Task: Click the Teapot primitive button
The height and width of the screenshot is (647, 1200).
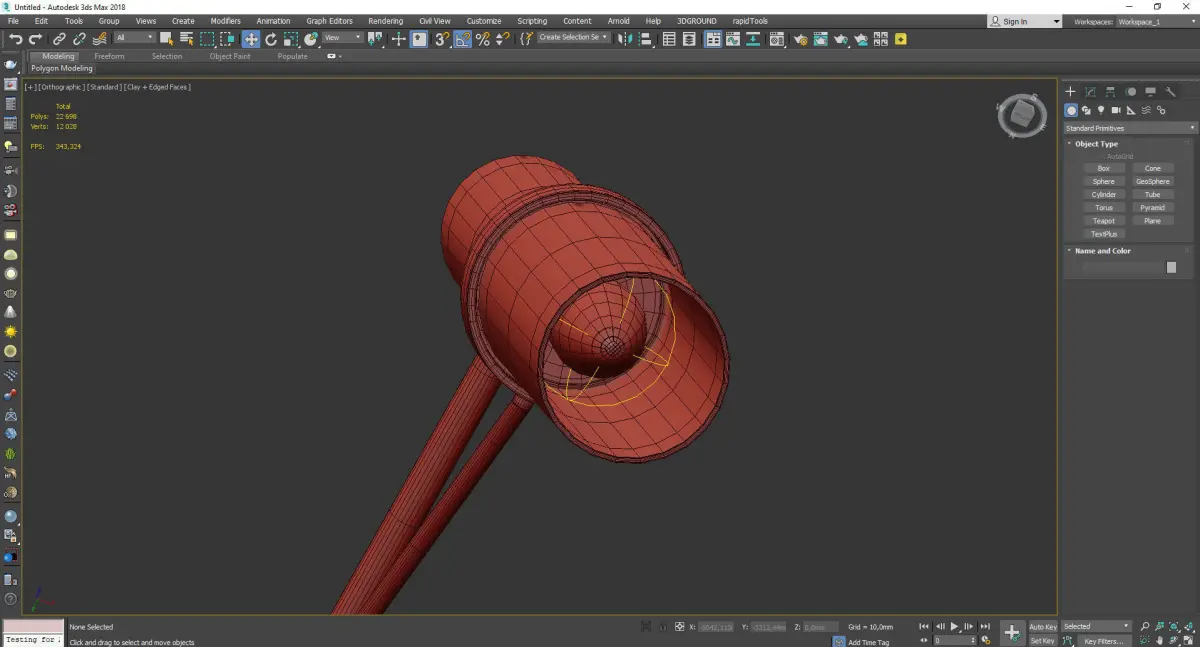Action: tap(1103, 221)
